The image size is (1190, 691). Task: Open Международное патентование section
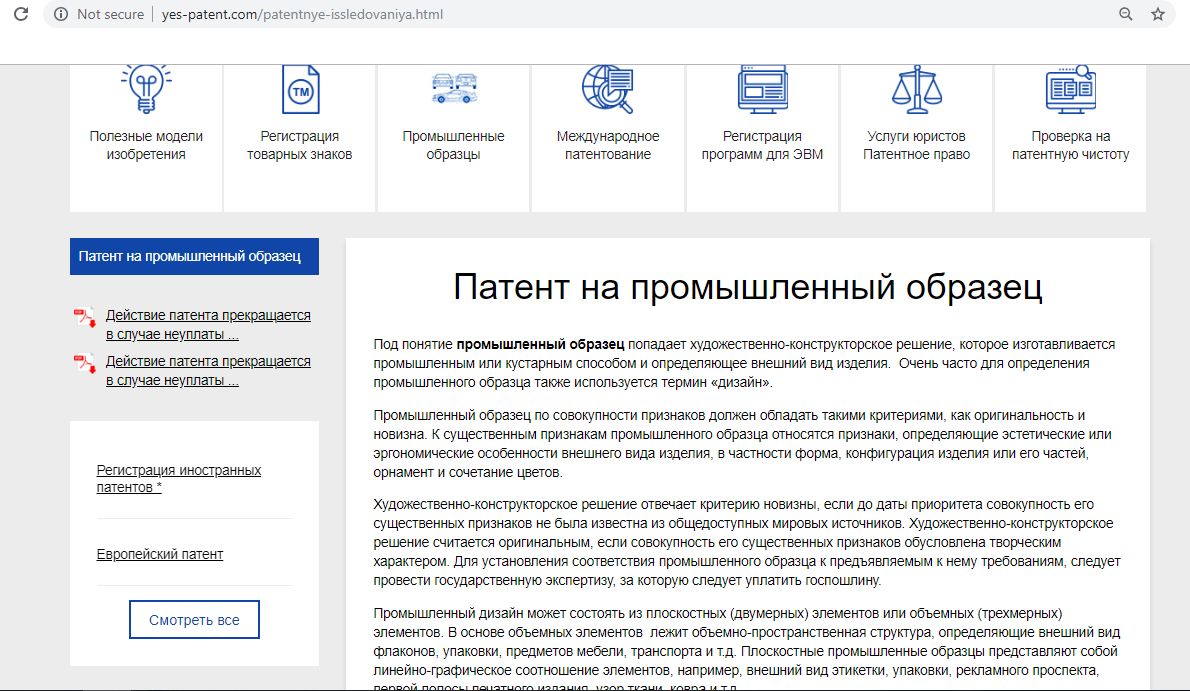608,145
